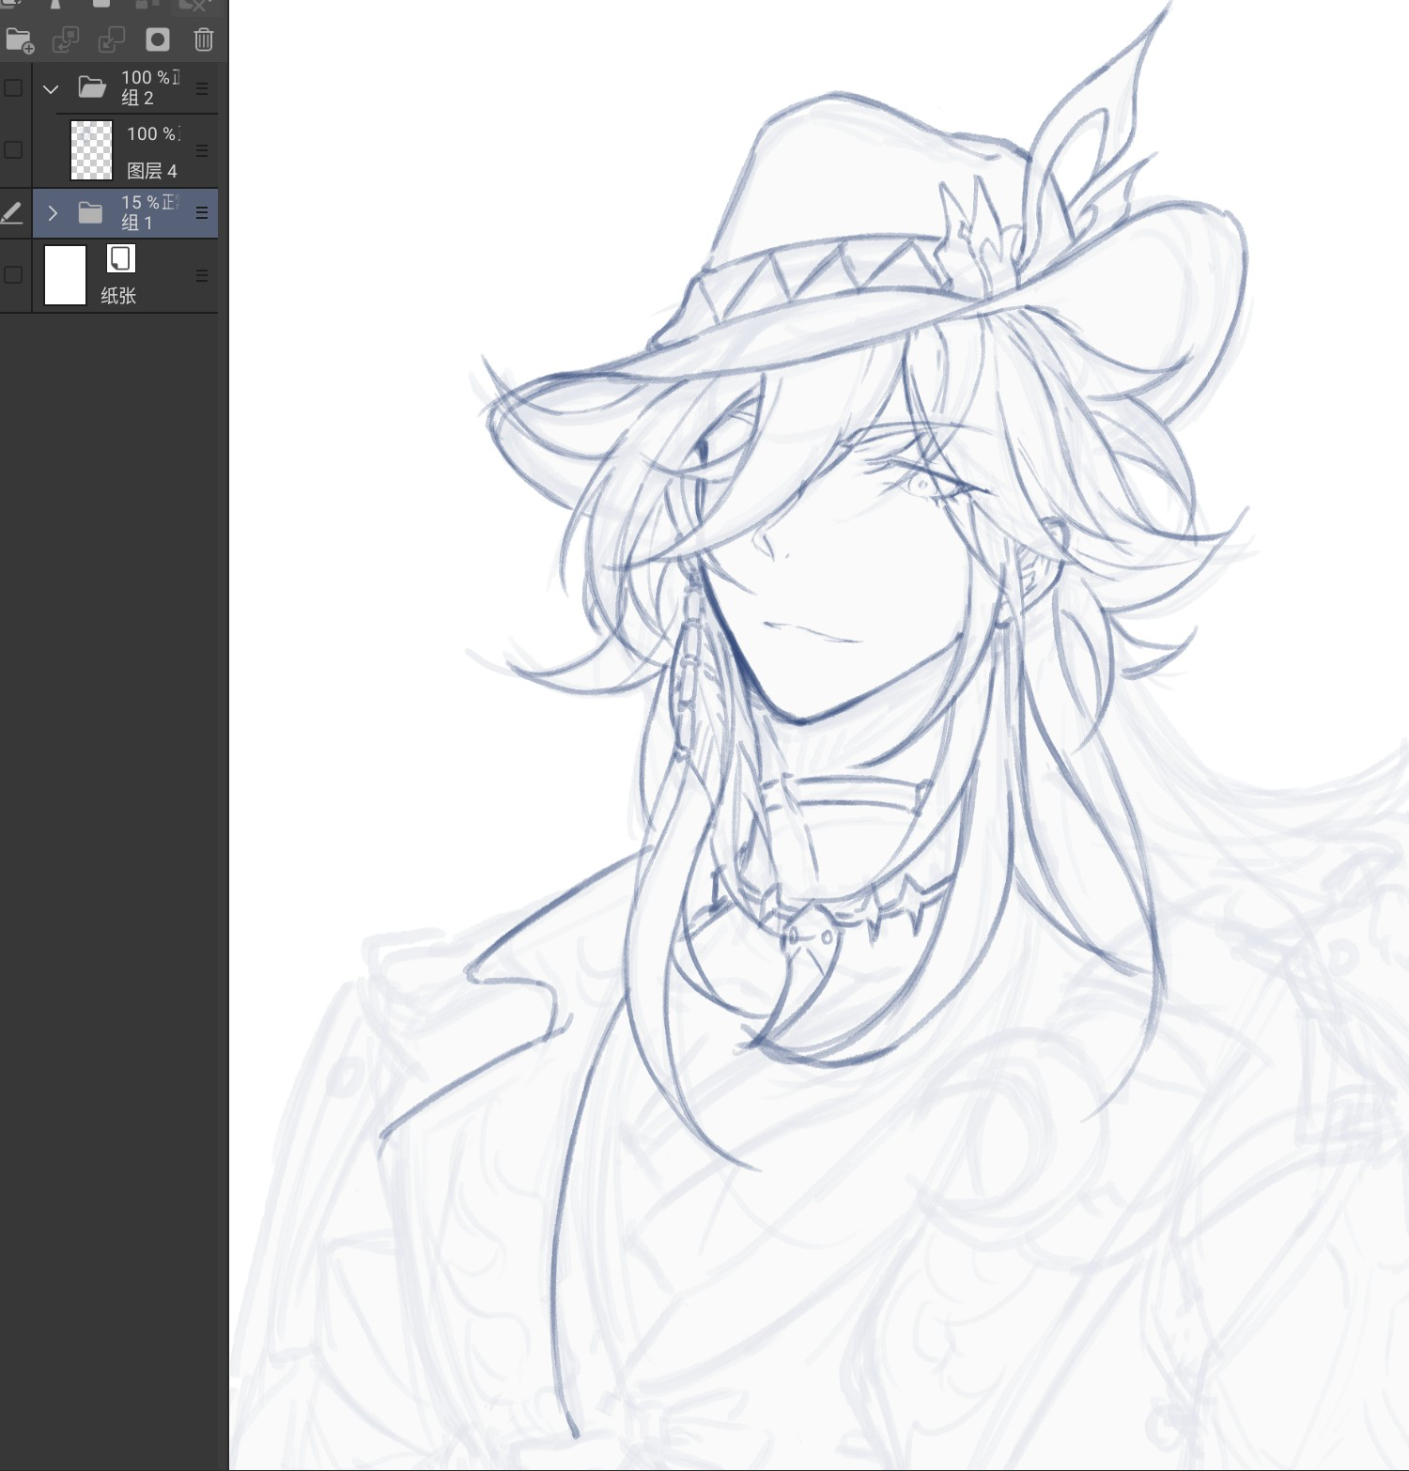Select the 图层 4 layer name
Viewport: 1409px width, 1471px height.
[152, 171]
